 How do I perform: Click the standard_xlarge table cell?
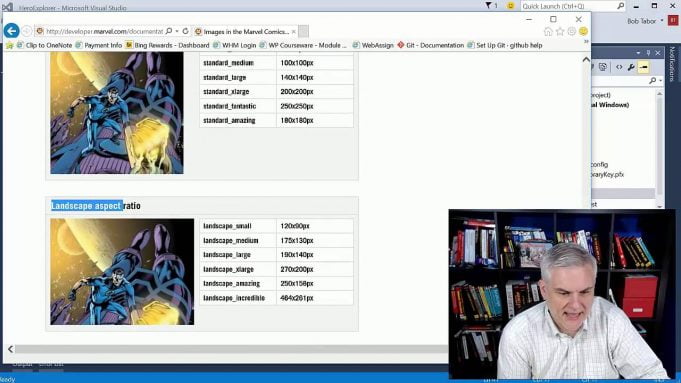coord(238,92)
